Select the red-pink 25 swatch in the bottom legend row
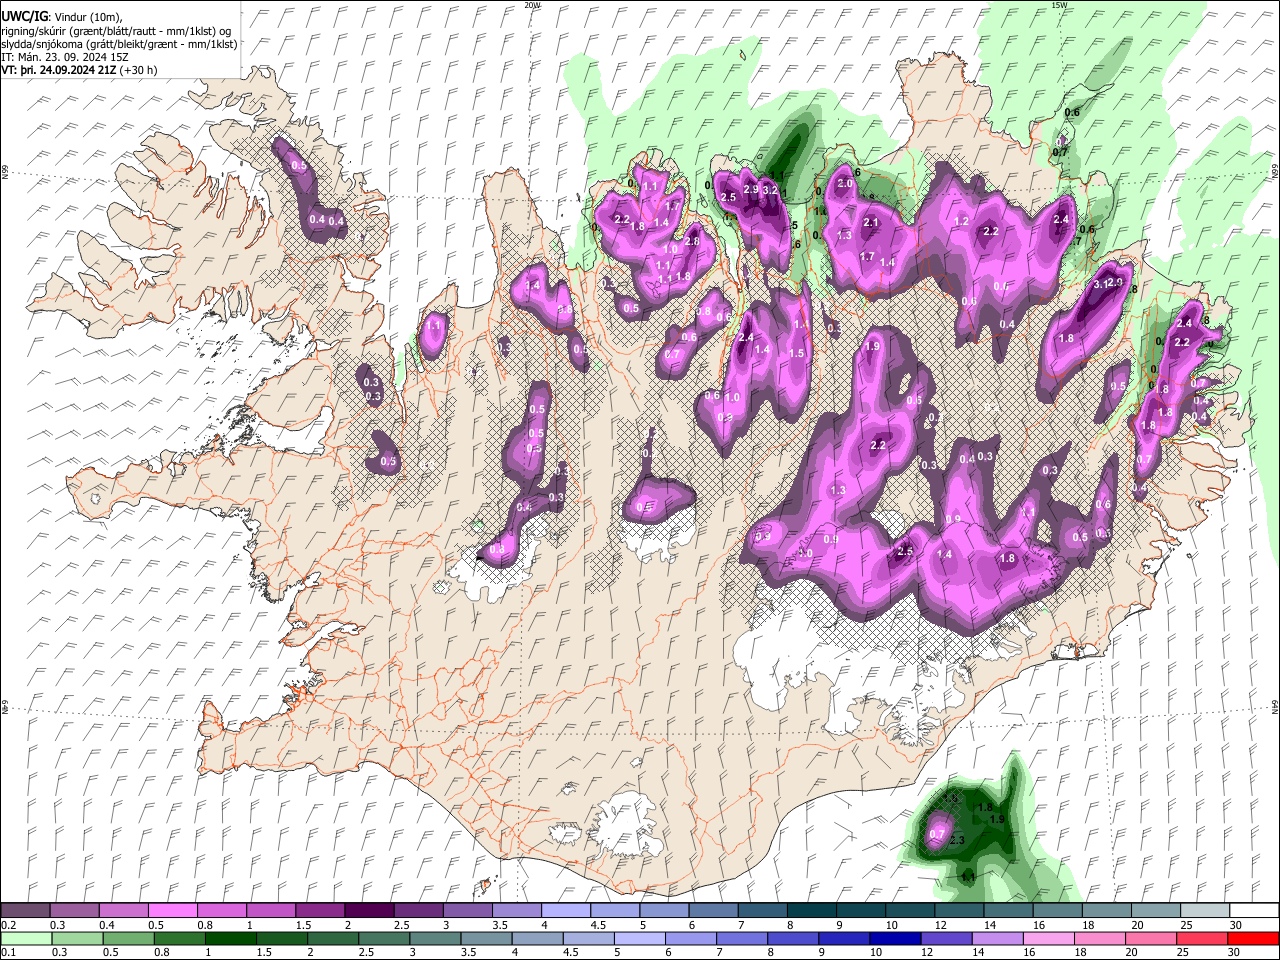The width and height of the screenshot is (1280, 960). [1202, 938]
